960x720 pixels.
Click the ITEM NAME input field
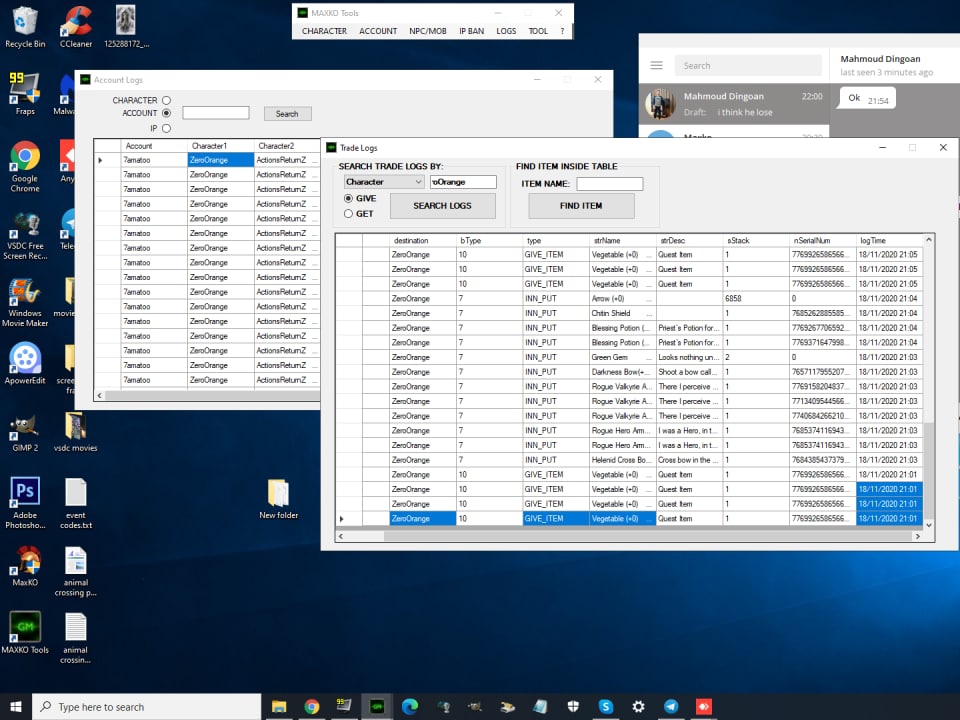610,184
